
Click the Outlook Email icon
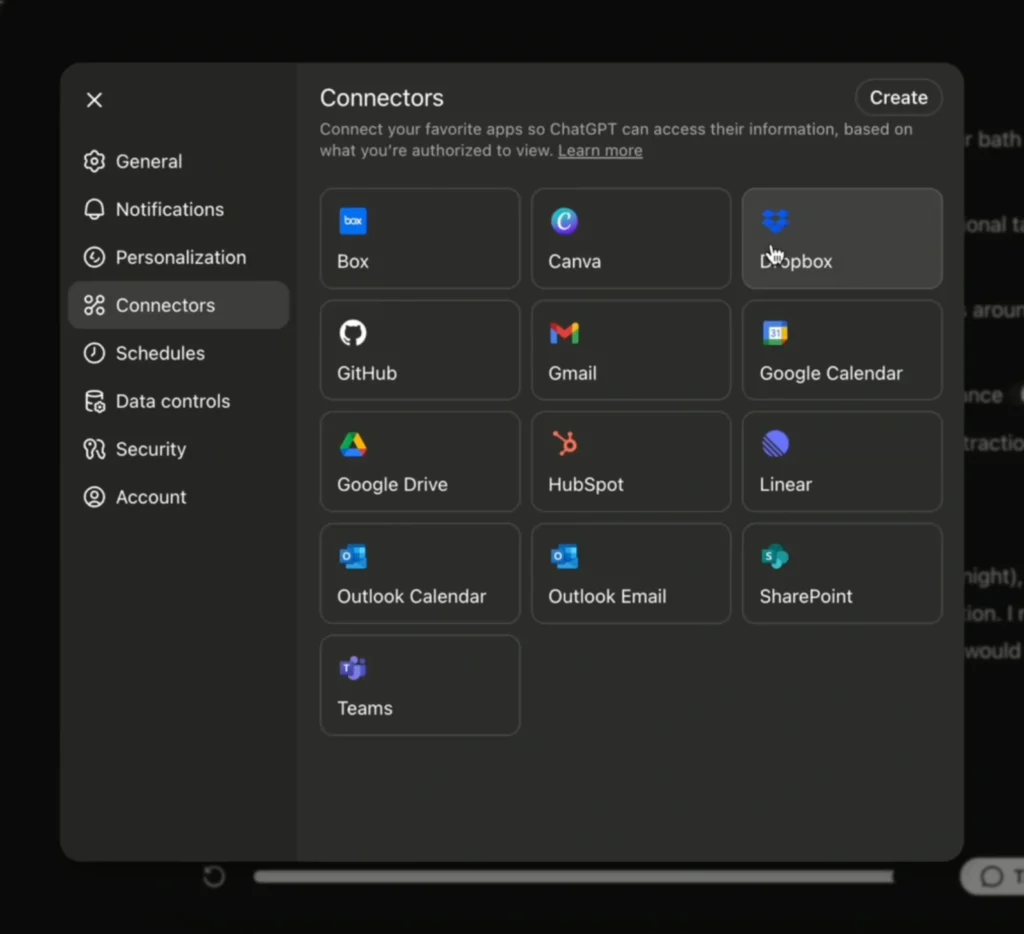pyautogui.click(x=564, y=556)
